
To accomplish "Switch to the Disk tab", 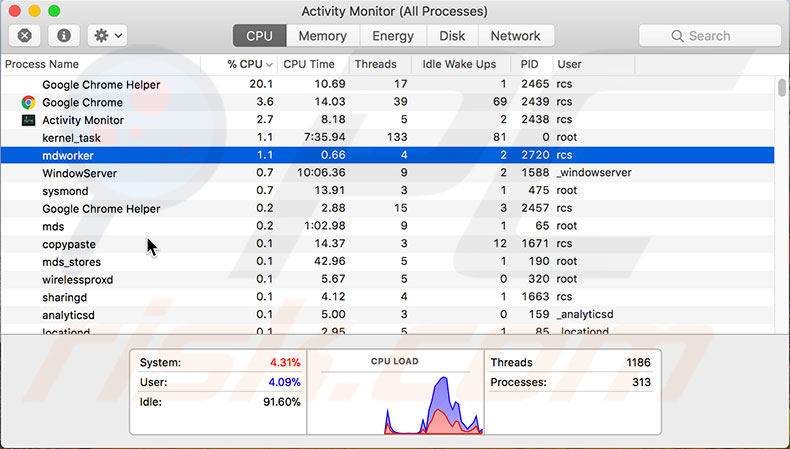I will tap(452, 36).
